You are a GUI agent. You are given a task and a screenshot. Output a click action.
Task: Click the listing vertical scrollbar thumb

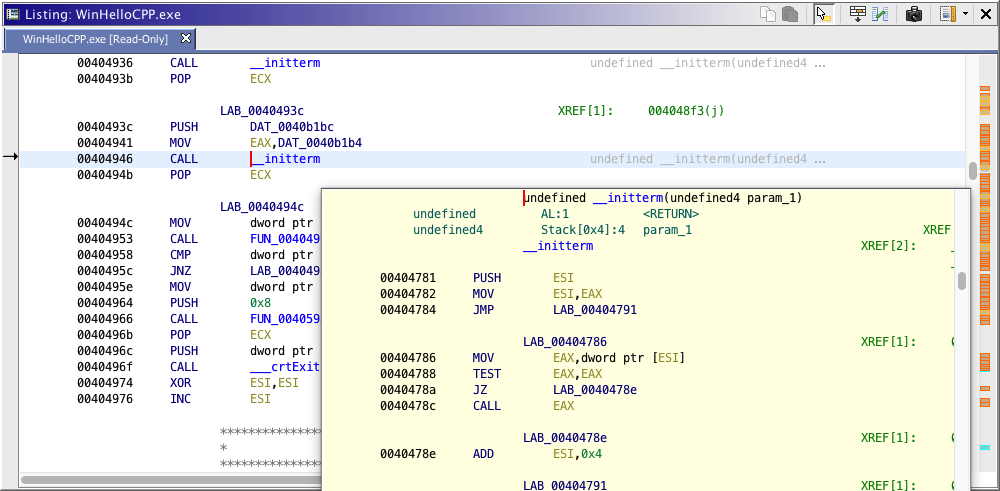click(973, 170)
